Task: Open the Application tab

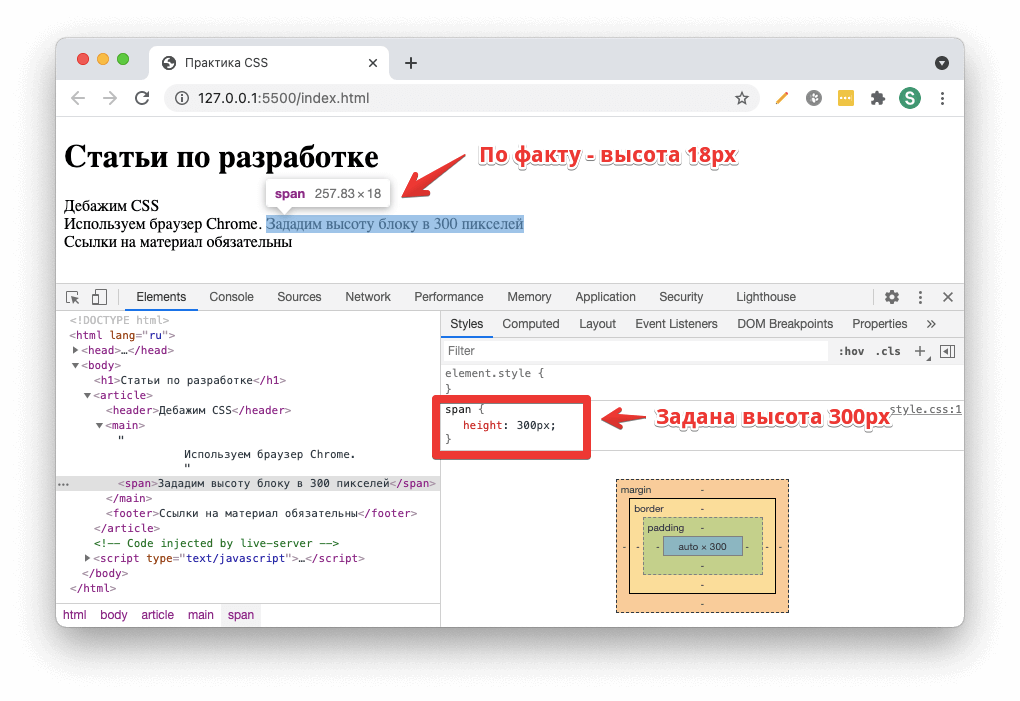Action: [x=605, y=297]
